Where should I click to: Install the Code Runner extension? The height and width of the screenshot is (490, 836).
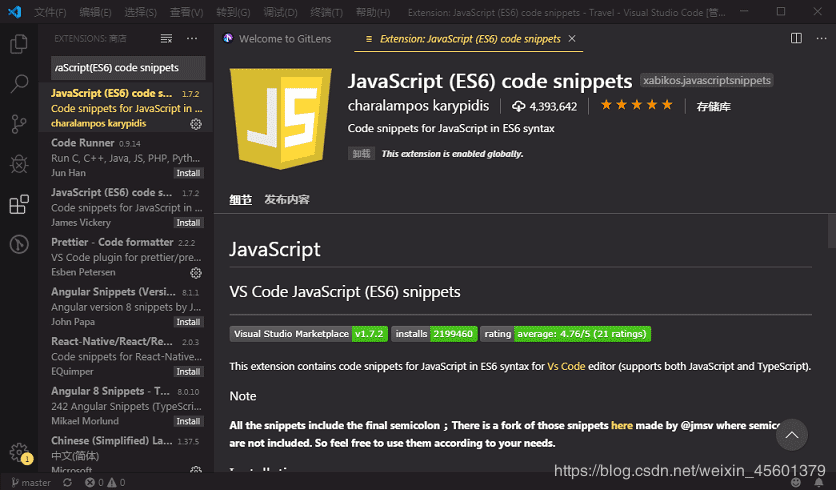click(188, 173)
